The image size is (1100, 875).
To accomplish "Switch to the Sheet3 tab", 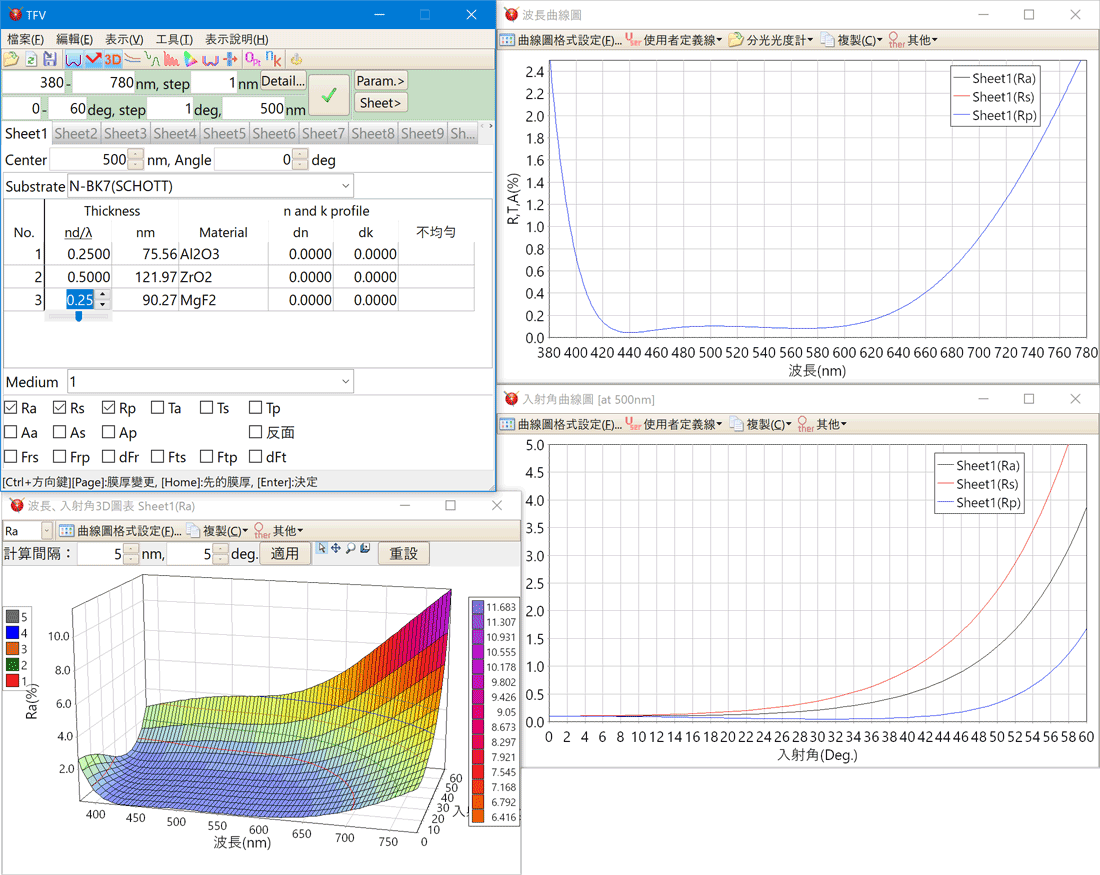I will [x=125, y=133].
